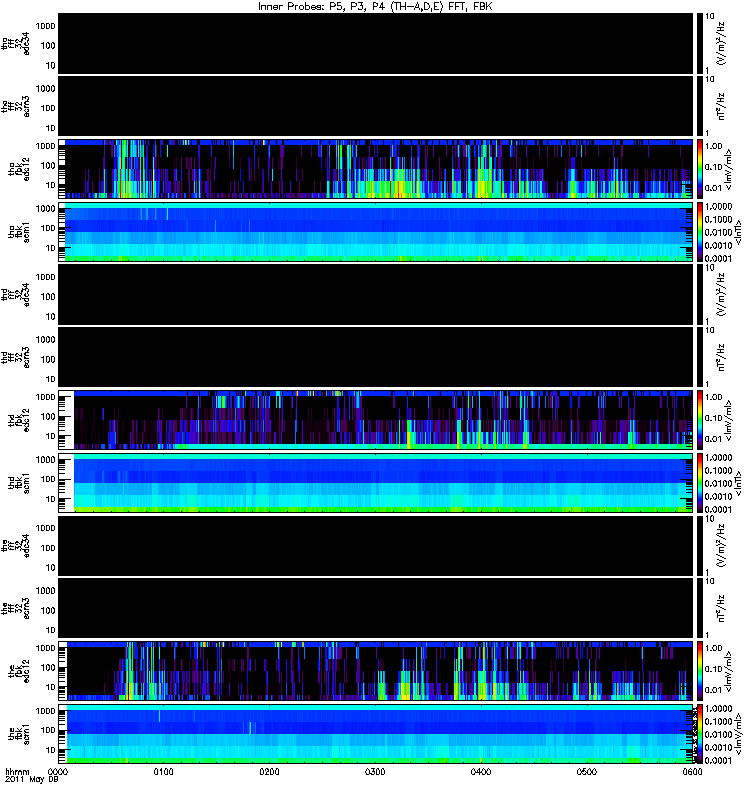750x800 pixels.
Task: Select the 'thd fbk edc12' panel label
Action: [19, 420]
